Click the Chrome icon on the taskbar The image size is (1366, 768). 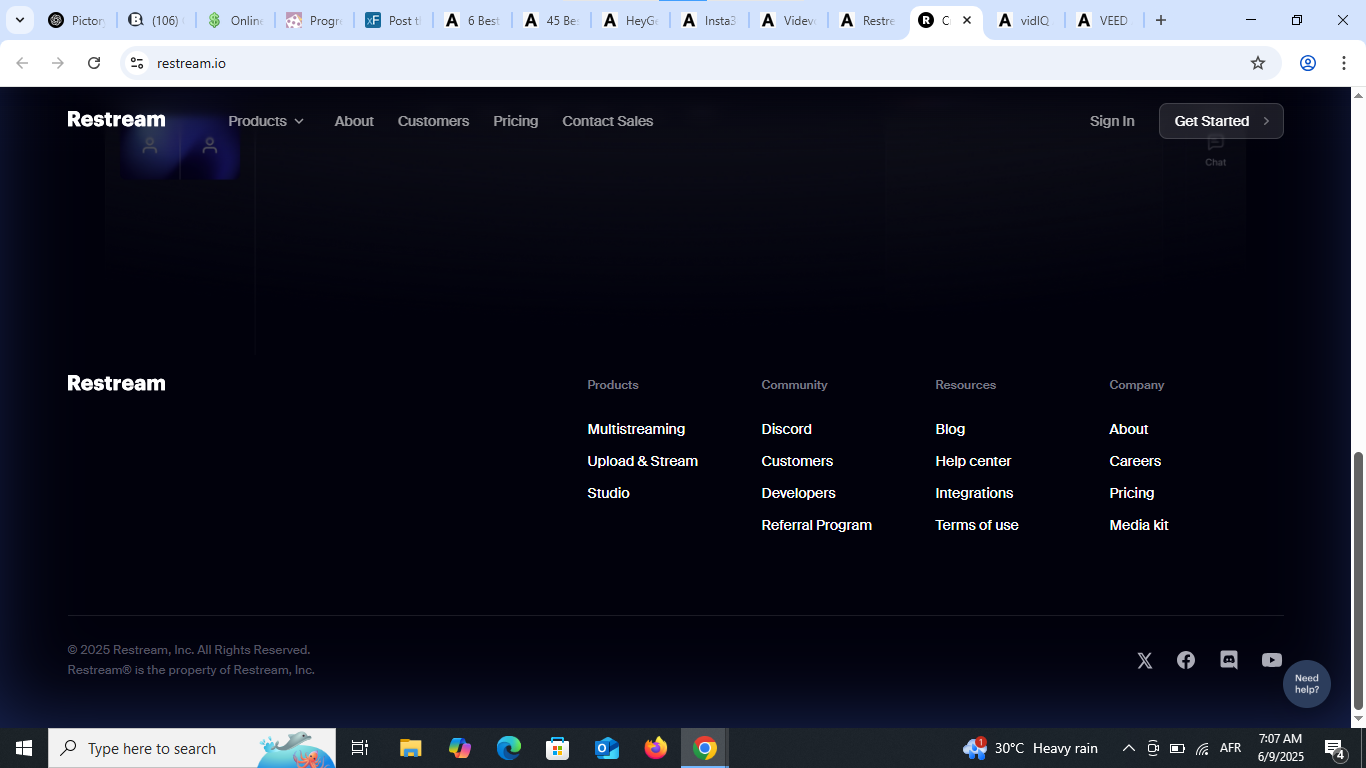click(705, 748)
